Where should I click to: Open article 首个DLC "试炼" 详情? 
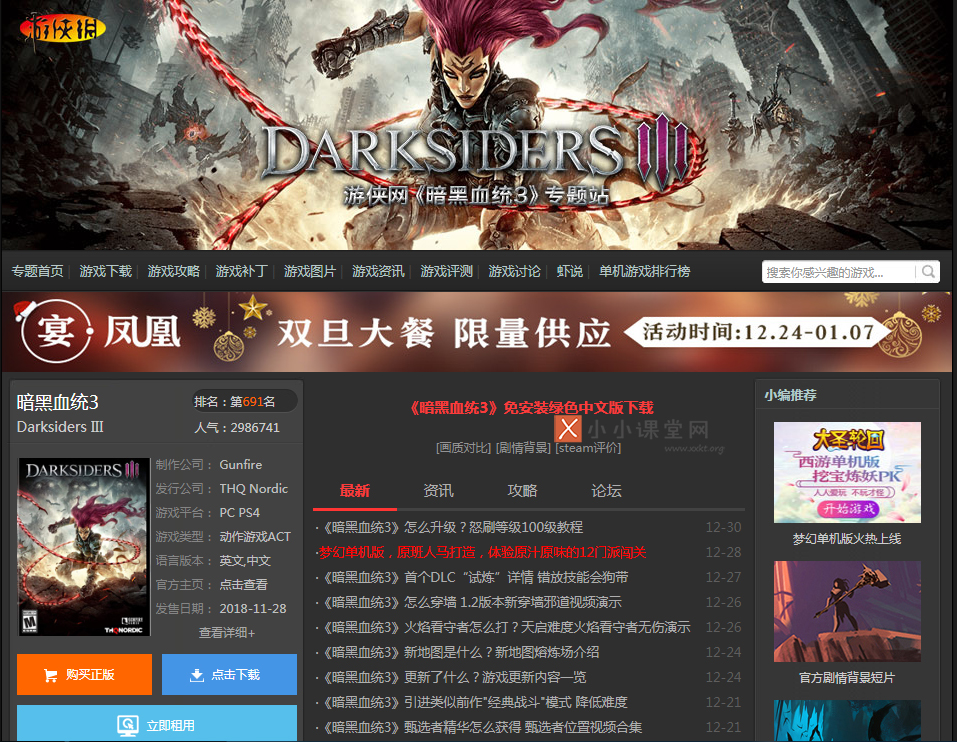point(475,577)
